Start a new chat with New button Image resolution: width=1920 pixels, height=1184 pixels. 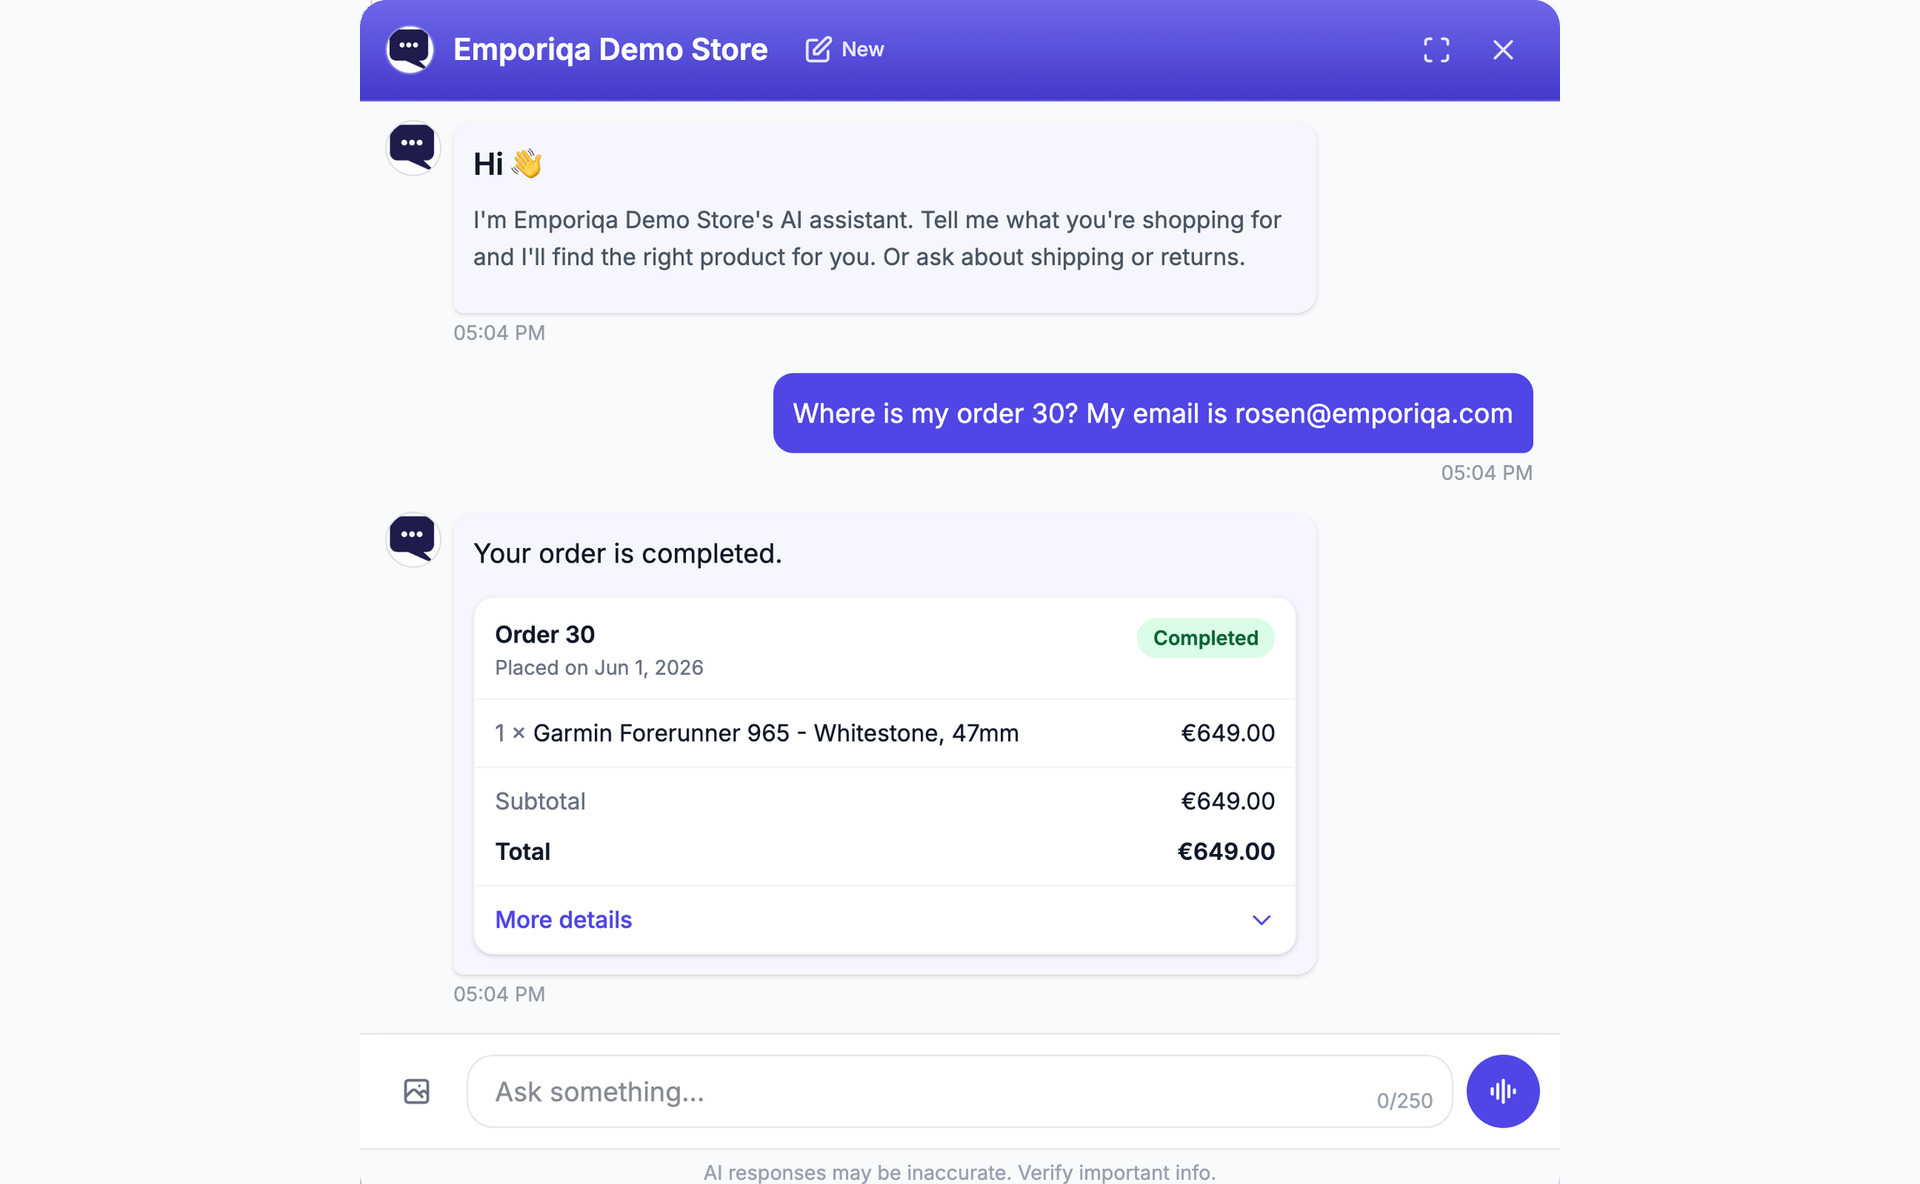point(845,50)
